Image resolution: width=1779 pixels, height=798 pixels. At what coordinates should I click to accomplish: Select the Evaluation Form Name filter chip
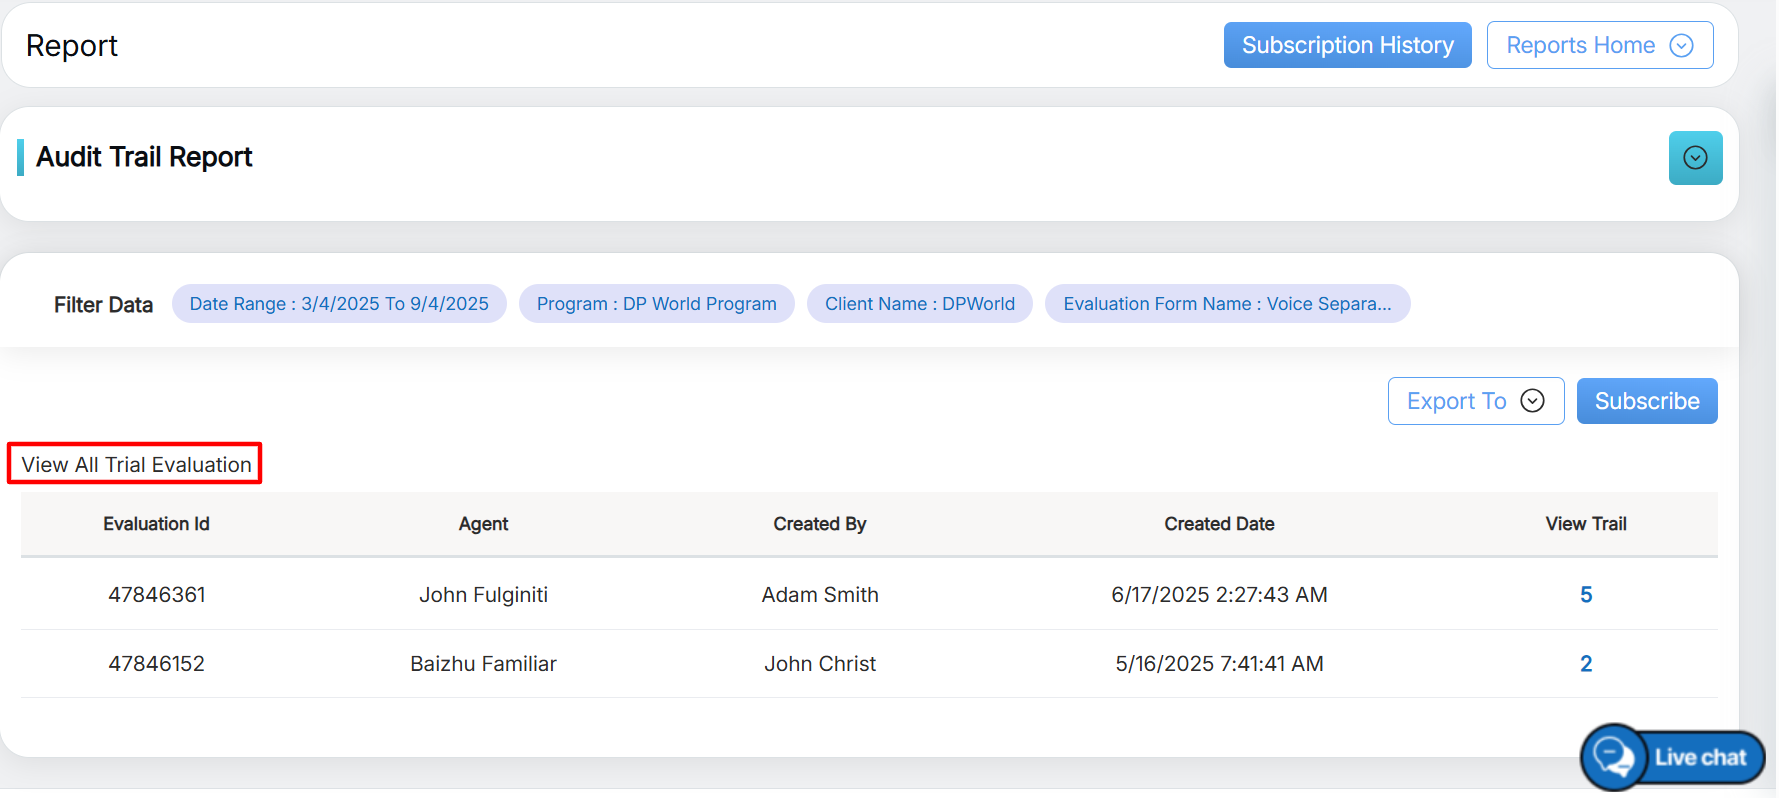click(1226, 304)
